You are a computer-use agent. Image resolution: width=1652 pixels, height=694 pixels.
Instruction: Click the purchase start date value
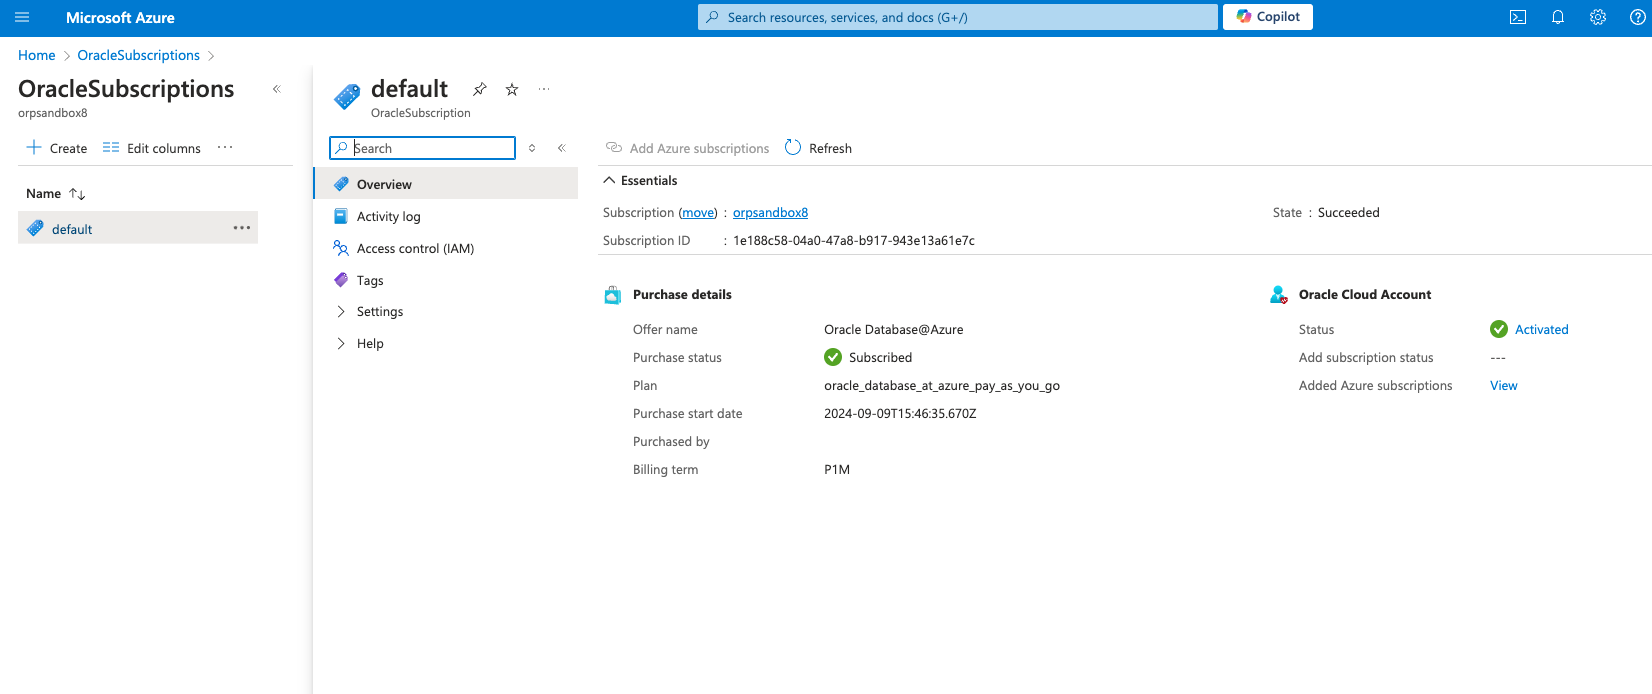tap(900, 413)
